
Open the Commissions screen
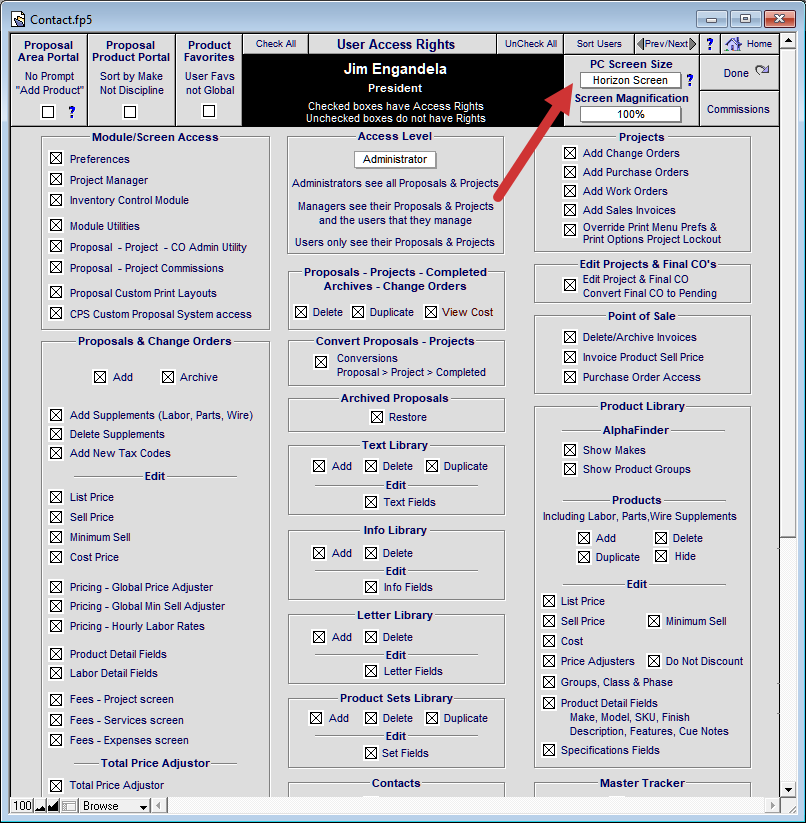[739, 109]
